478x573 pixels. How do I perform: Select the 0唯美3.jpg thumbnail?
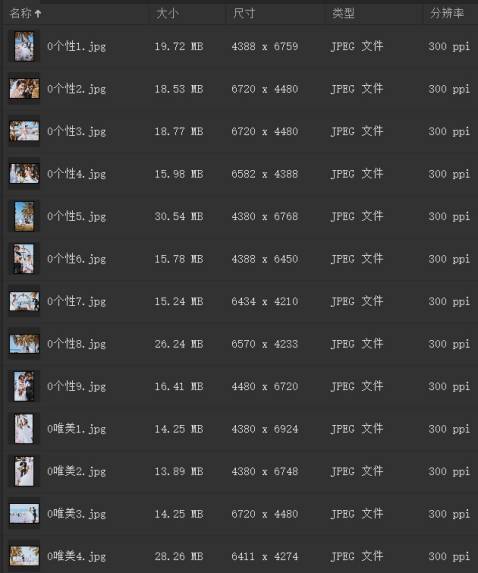(24, 514)
